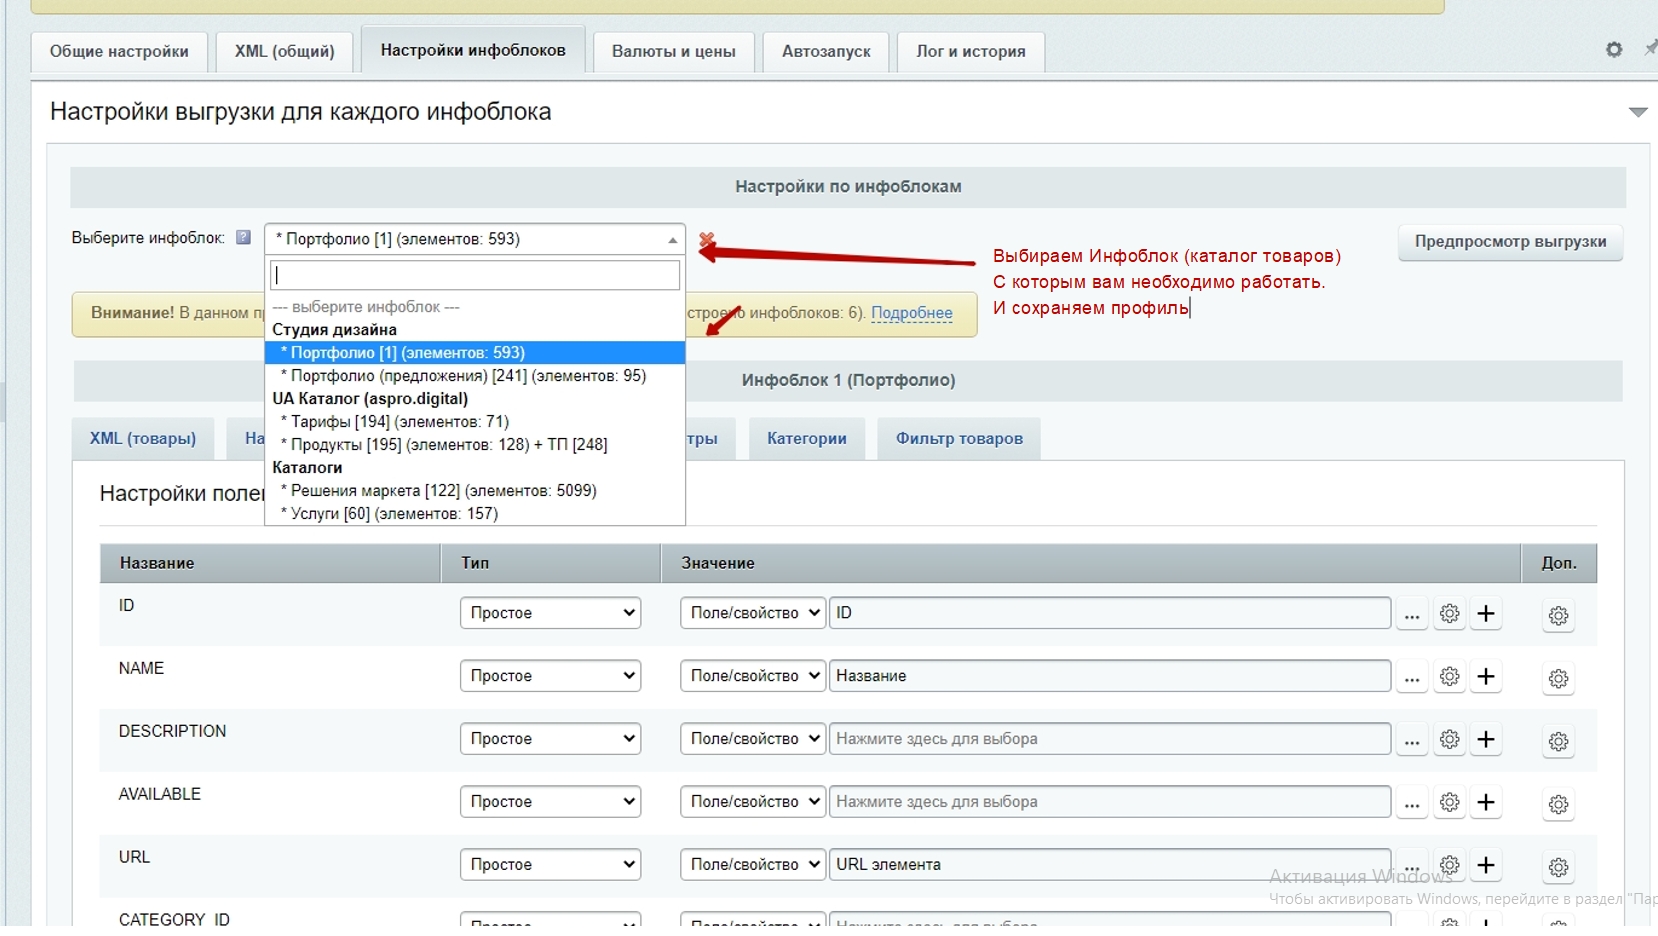This screenshot has height=936, width=1658.
Task: Open additional settings gear for AVAILABLE row
Action: tap(1558, 804)
